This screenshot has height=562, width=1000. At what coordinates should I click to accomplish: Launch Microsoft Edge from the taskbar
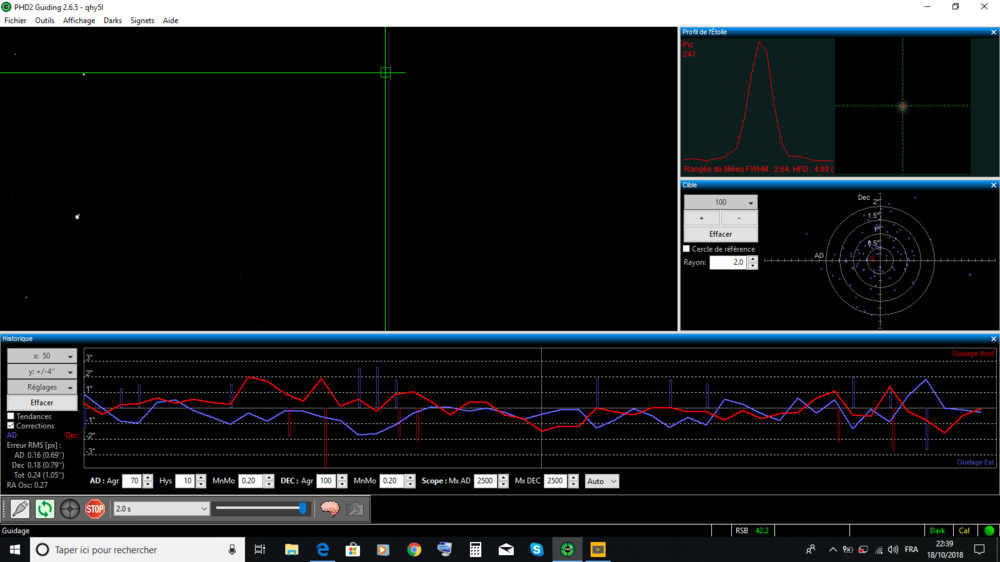pos(322,549)
